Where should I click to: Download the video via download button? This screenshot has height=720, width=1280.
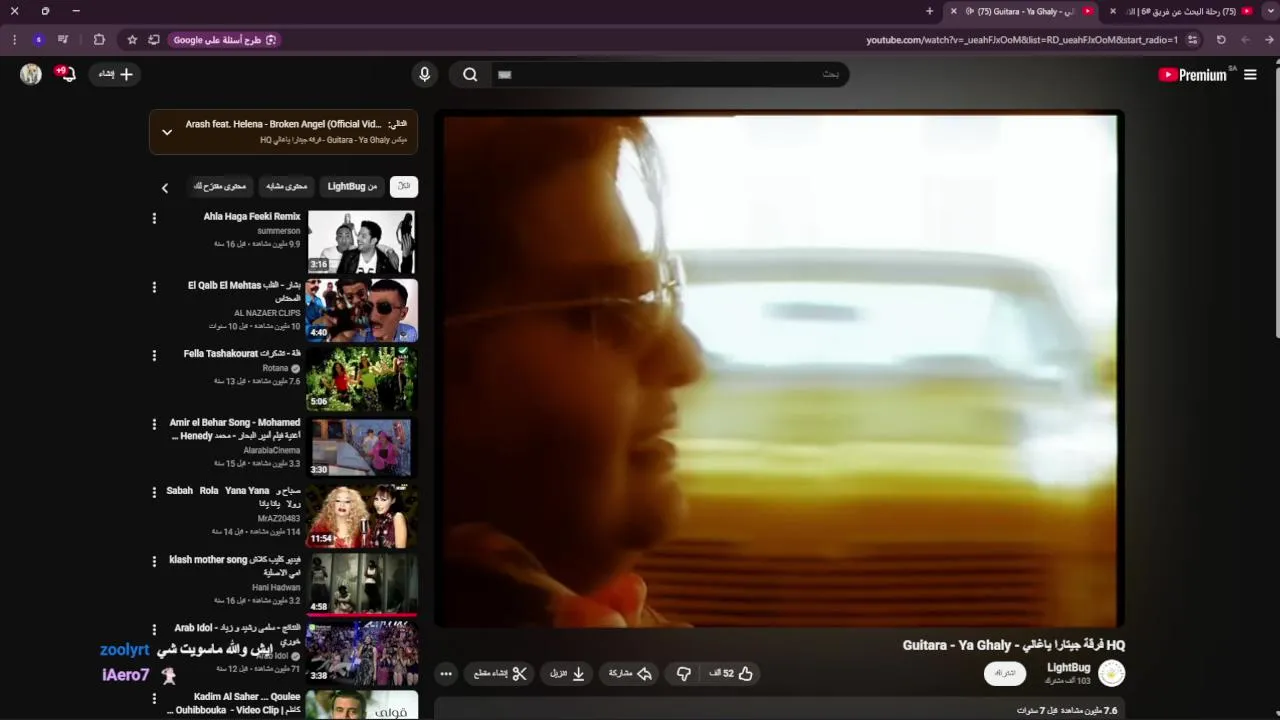point(568,674)
